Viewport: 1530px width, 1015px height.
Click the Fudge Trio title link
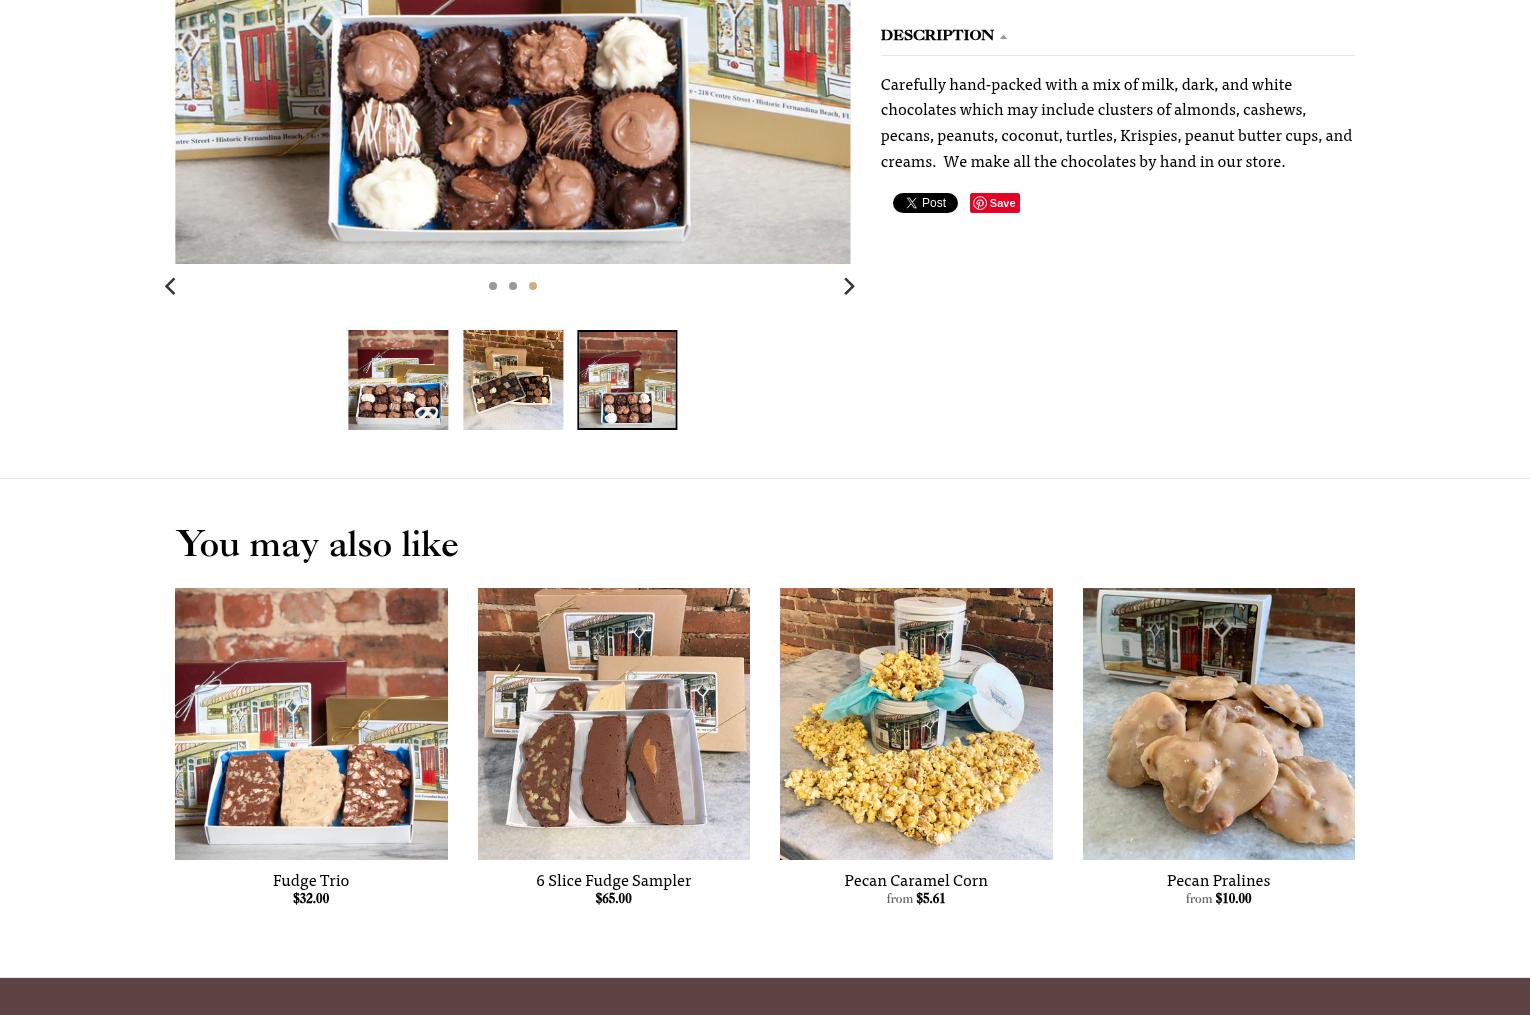pos(311,880)
